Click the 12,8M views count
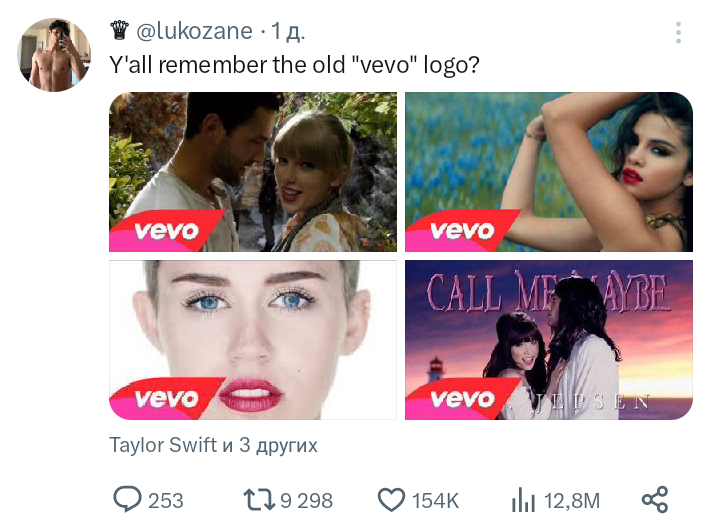This screenshot has width=714, height=524. 571,500
